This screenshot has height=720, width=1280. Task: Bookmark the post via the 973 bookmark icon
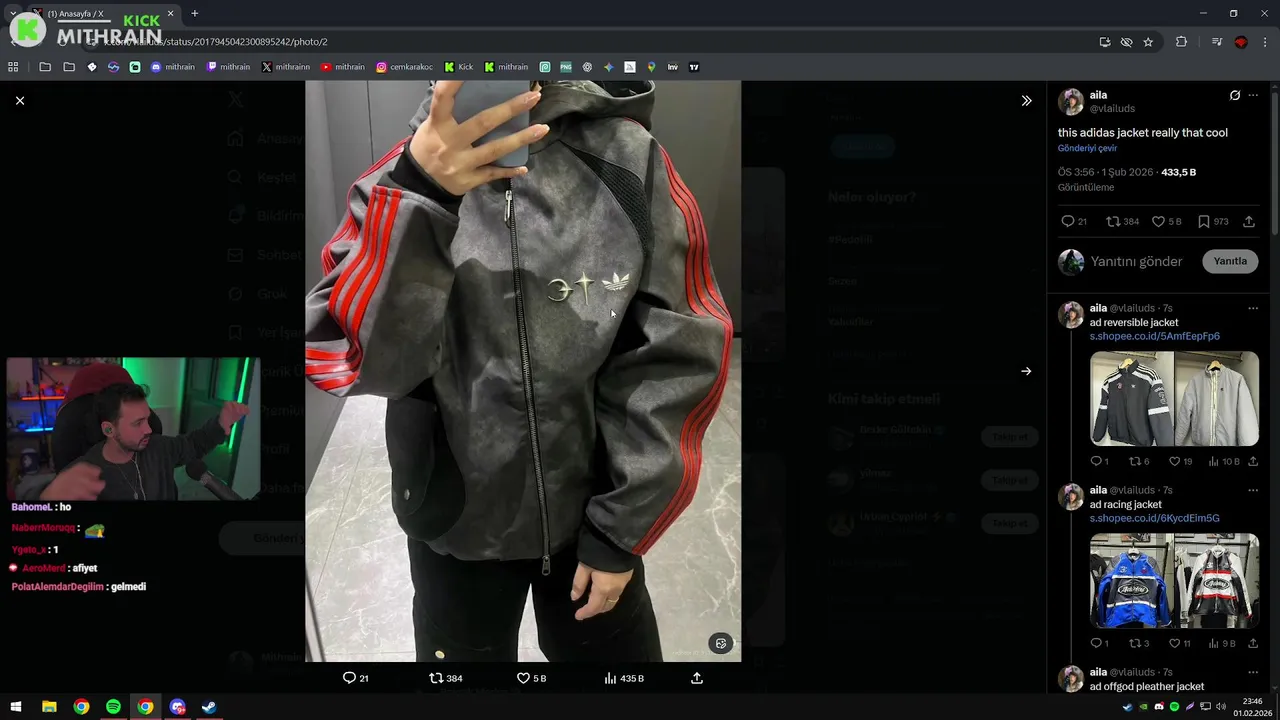[x=1204, y=221]
